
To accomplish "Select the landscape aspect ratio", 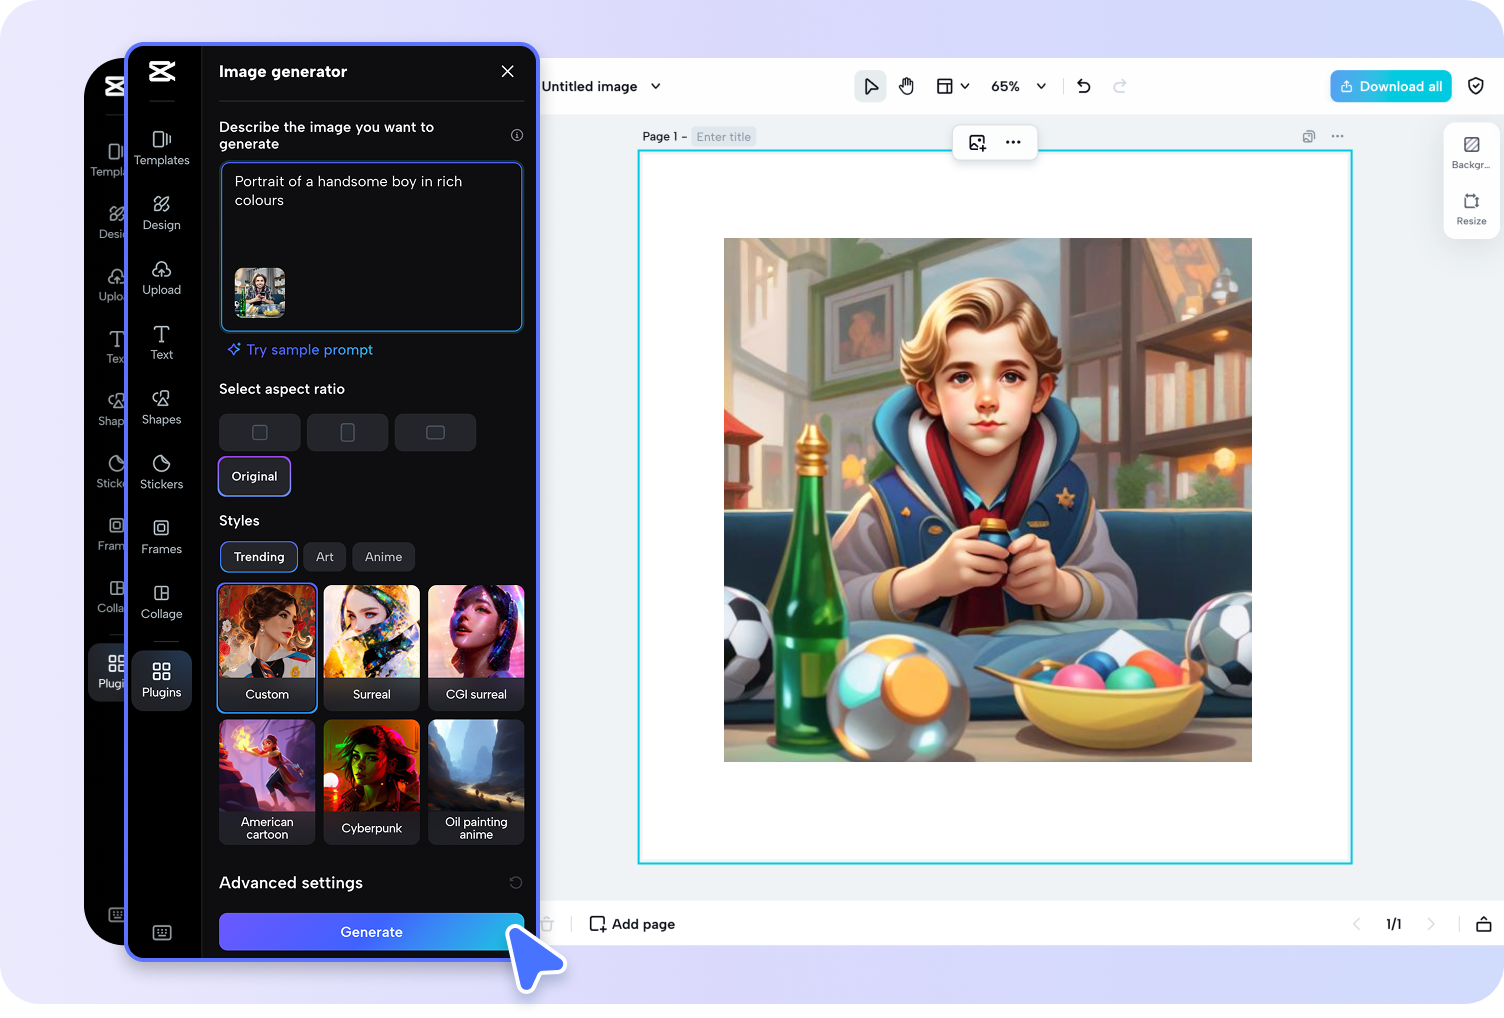I will pyautogui.click(x=435, y=432).
